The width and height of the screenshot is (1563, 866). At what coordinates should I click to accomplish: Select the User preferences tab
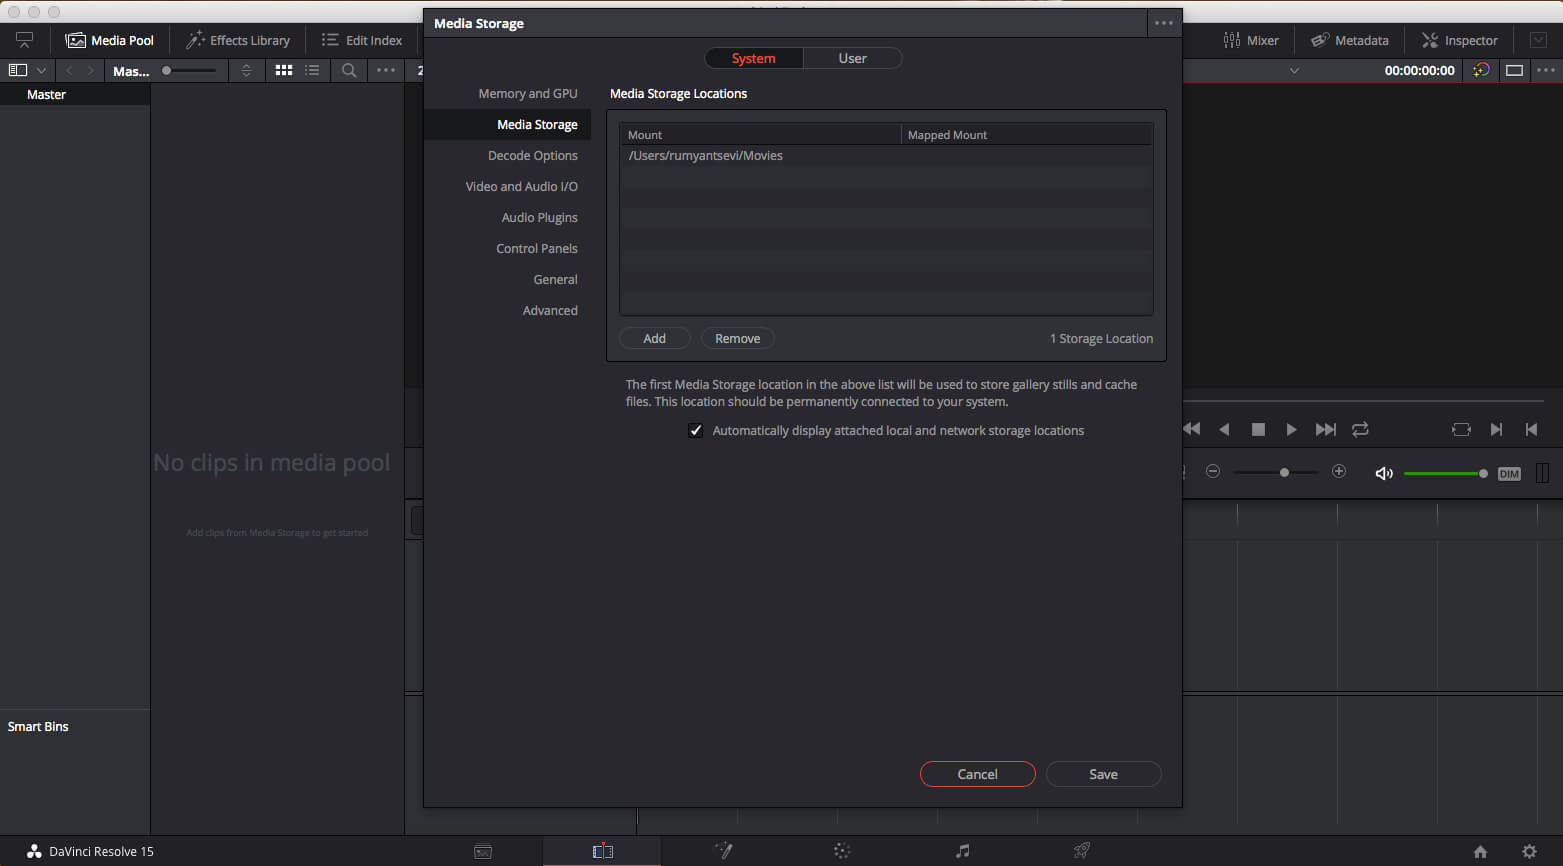(853, 58)
